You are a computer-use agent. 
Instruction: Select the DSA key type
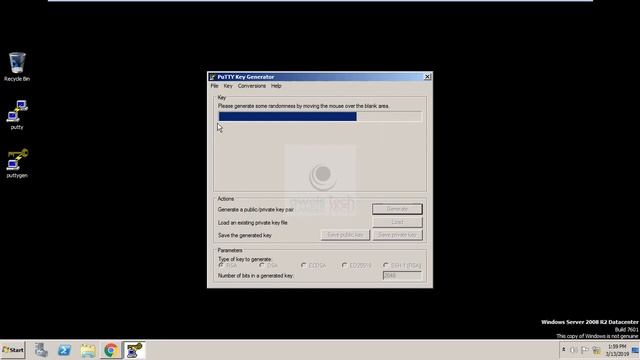269,265
